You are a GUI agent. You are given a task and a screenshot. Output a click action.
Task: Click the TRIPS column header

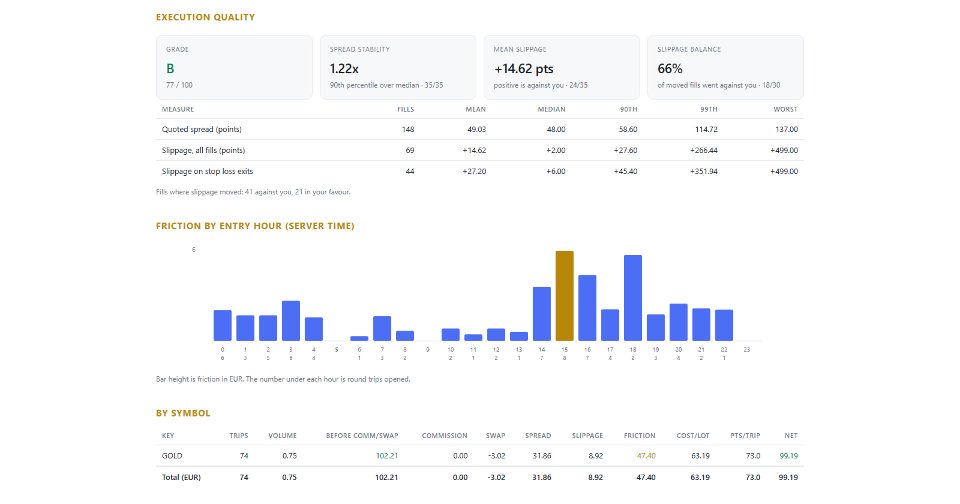click(239, 436)
